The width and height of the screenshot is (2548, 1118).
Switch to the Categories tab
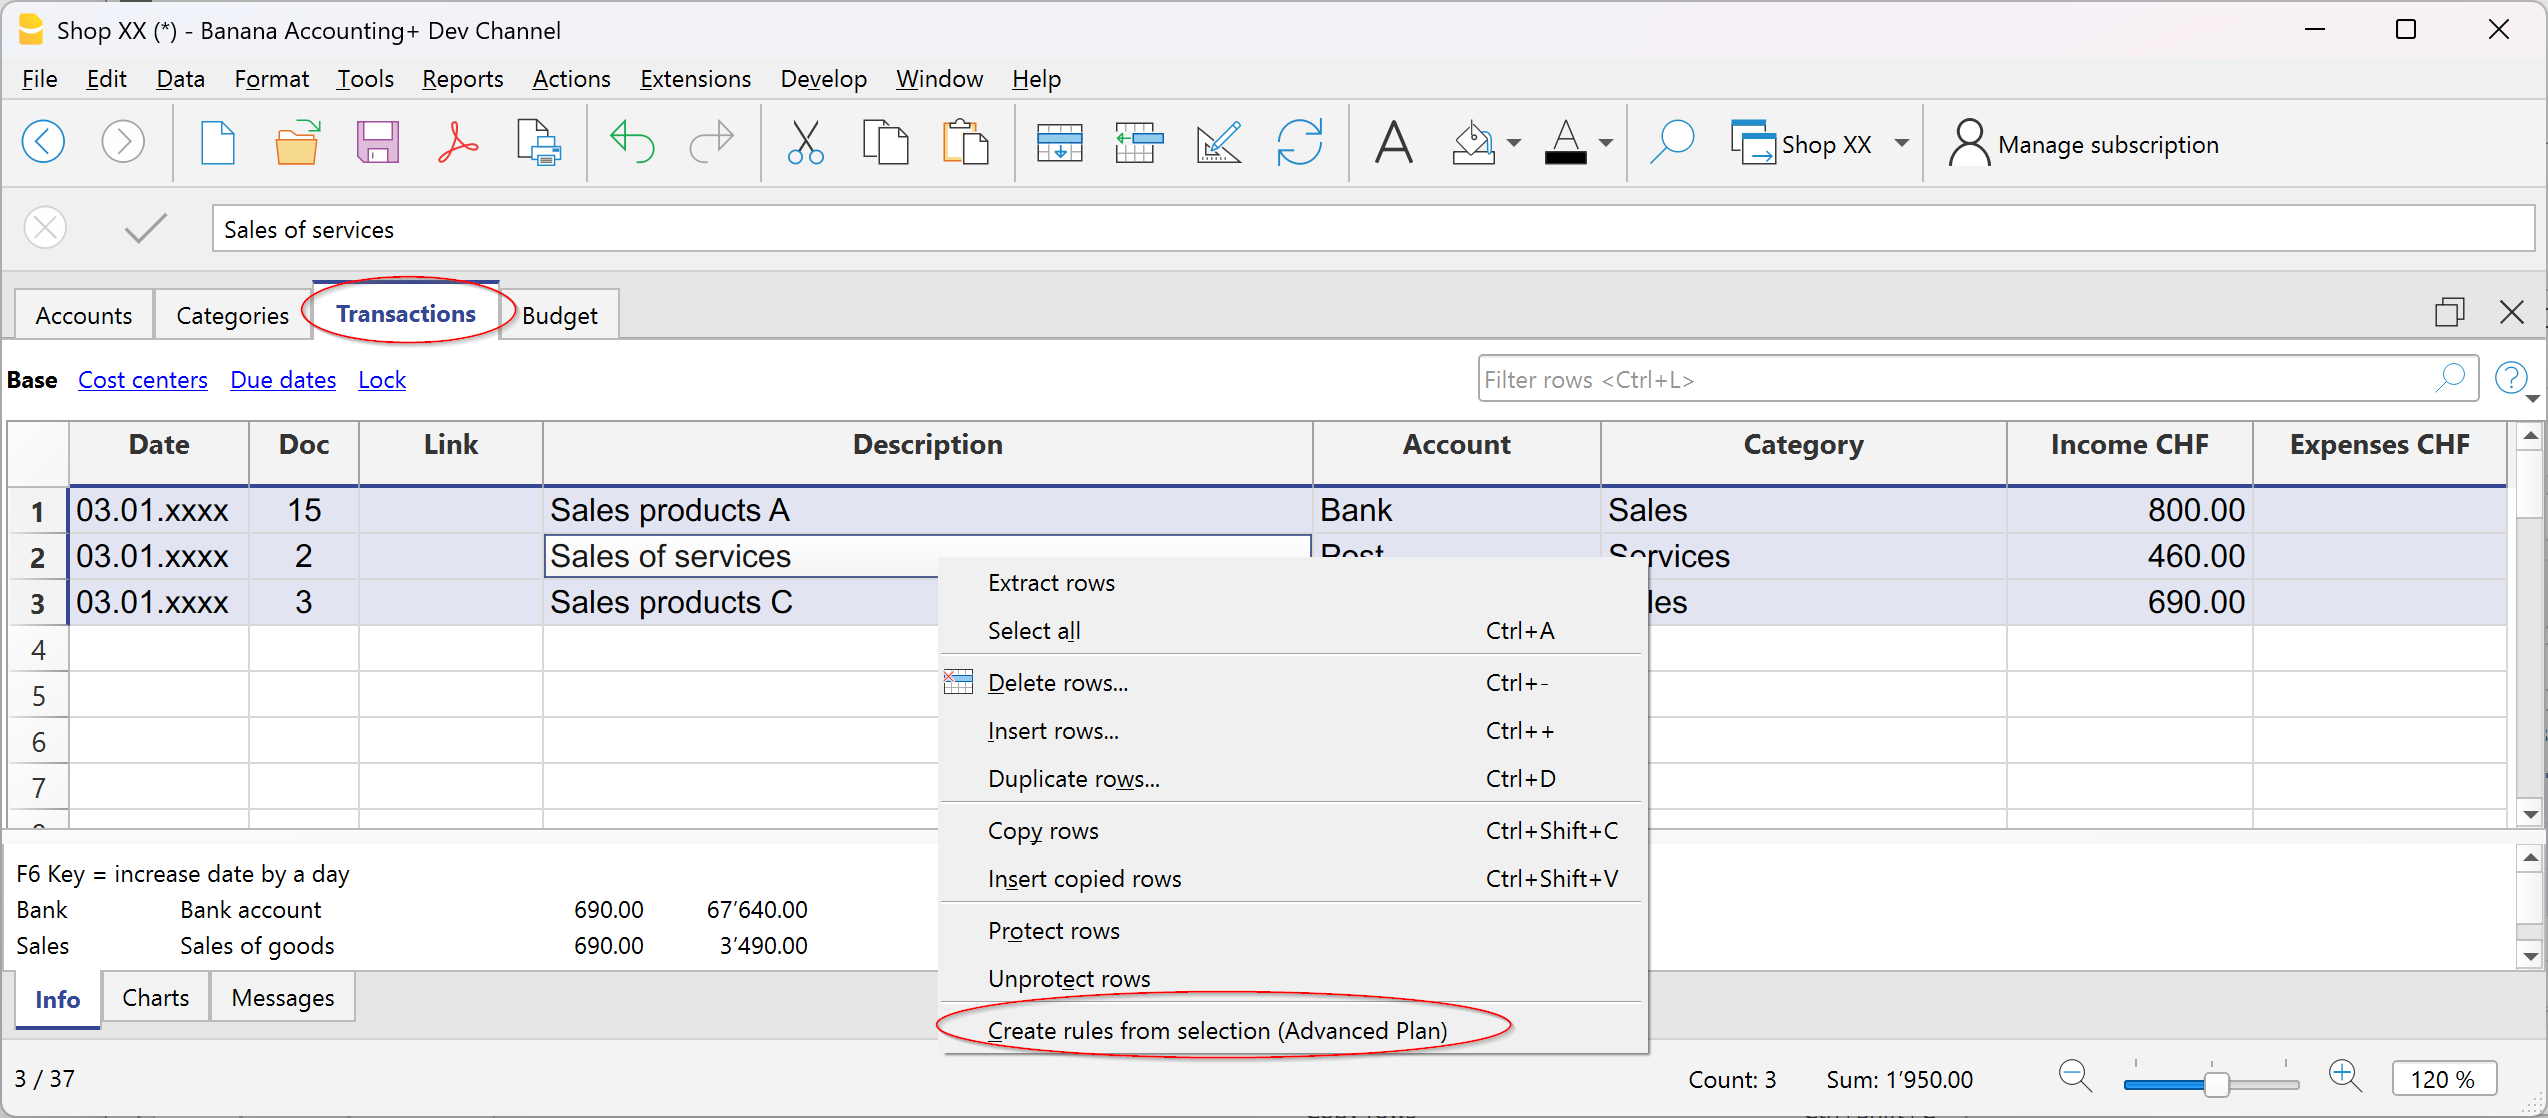pos(232,316)
